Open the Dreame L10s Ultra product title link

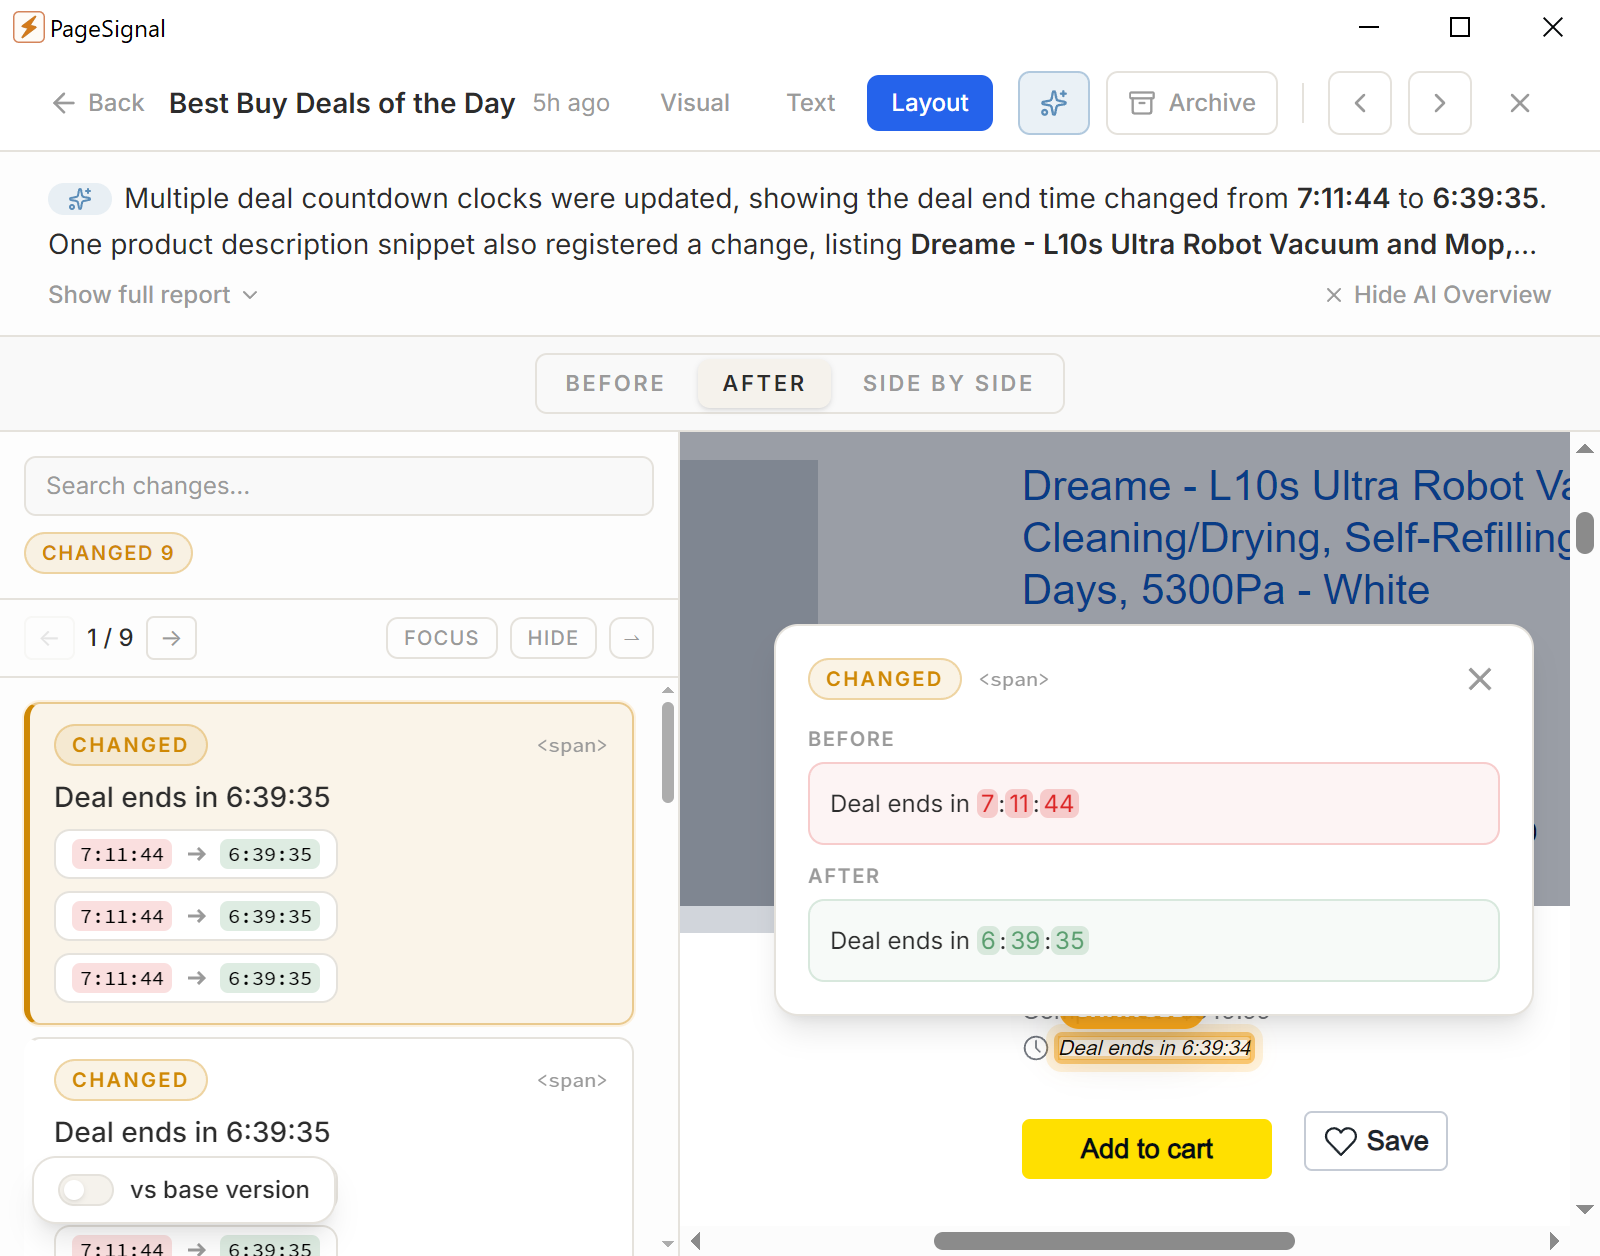point(1296,538)
